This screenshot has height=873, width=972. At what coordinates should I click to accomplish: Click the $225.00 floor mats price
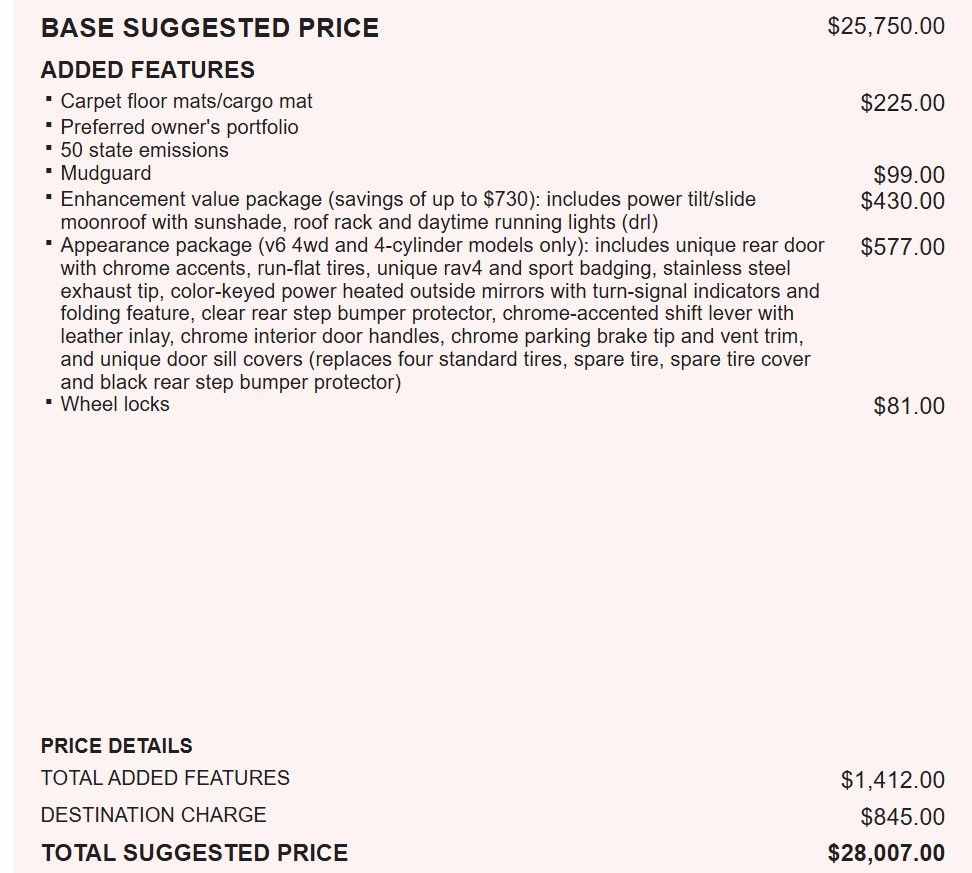click(902, 103)
